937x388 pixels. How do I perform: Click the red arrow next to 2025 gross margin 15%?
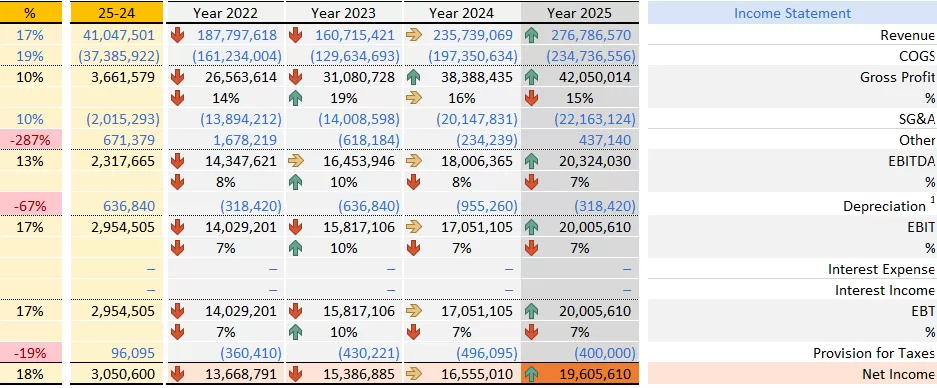(x=531, y=98)
